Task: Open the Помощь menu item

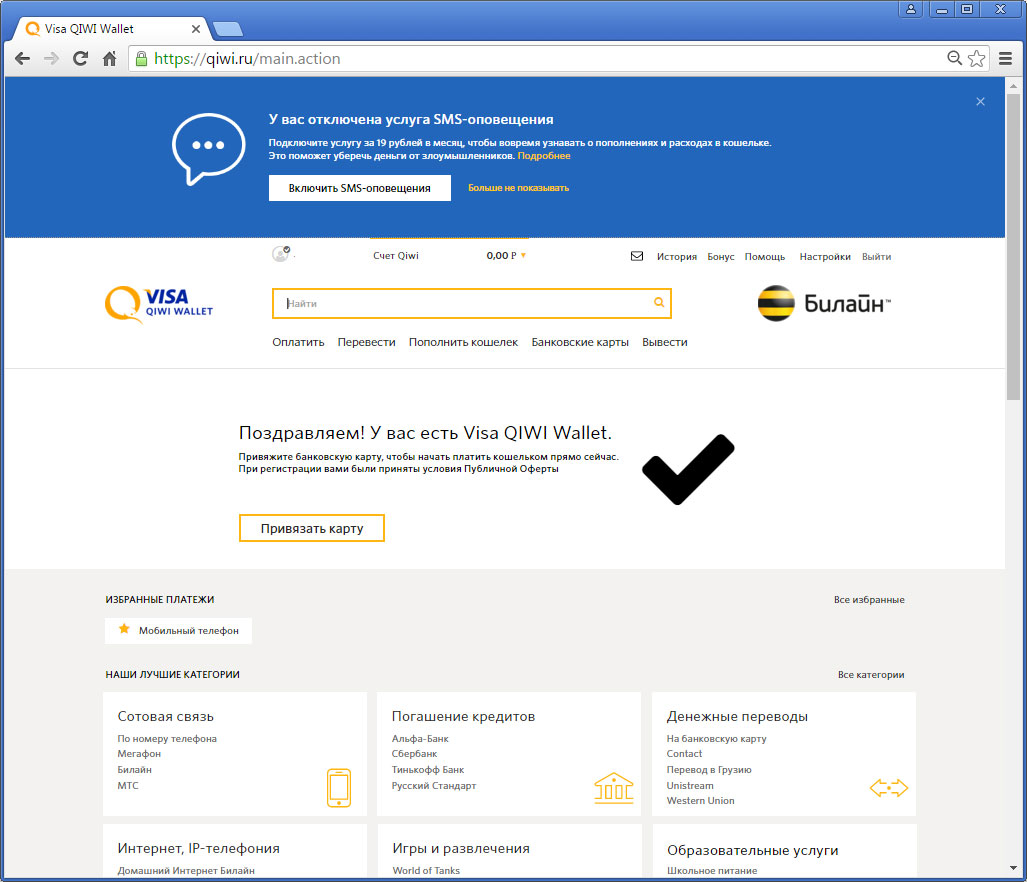Action: click(764, 257)
